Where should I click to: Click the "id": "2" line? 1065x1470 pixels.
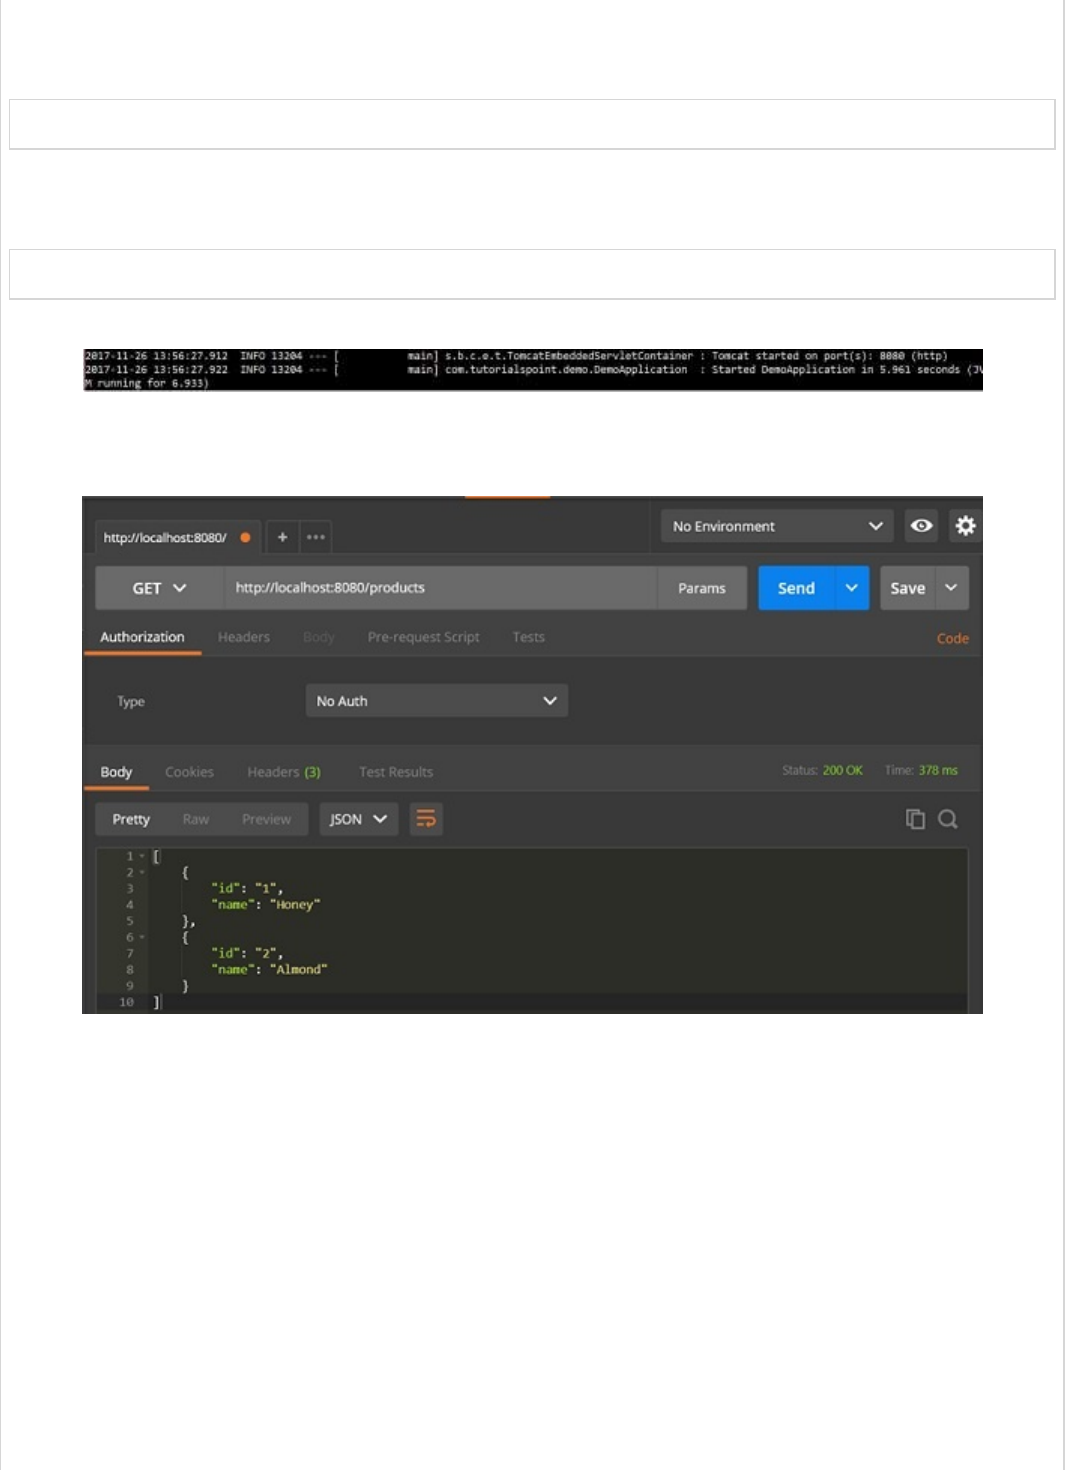(247, 953)
